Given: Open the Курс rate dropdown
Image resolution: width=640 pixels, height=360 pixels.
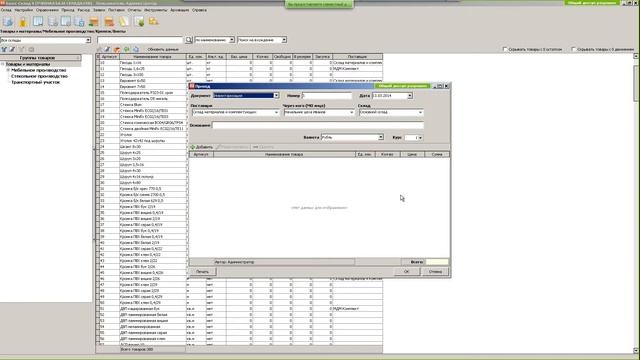Looking at the screenshot, I should click(x=420, y=138).
